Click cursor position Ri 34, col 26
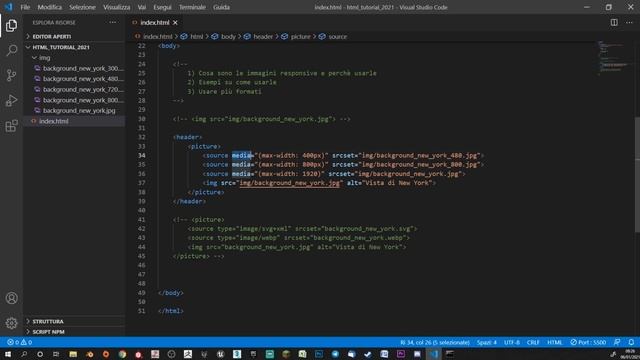 pos(435,342)
